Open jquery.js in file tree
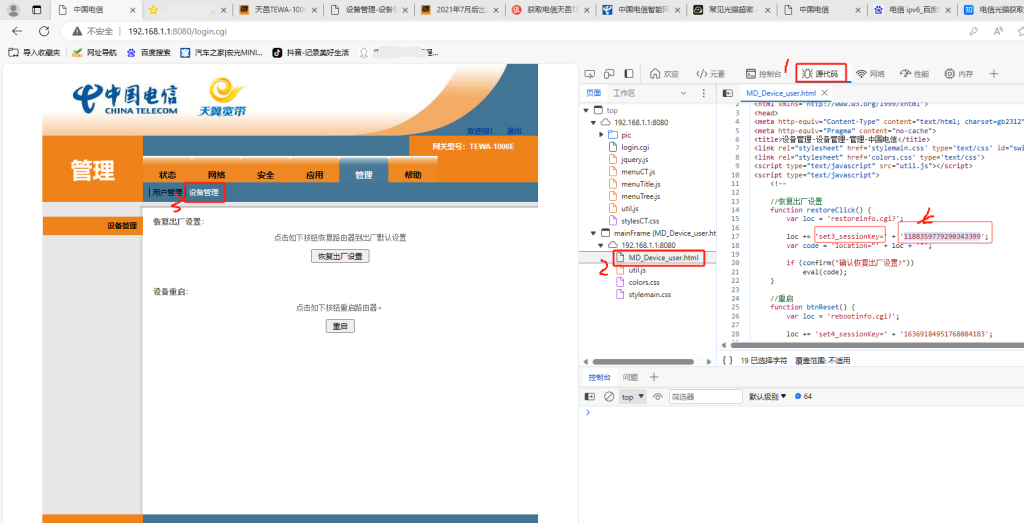 634,159
